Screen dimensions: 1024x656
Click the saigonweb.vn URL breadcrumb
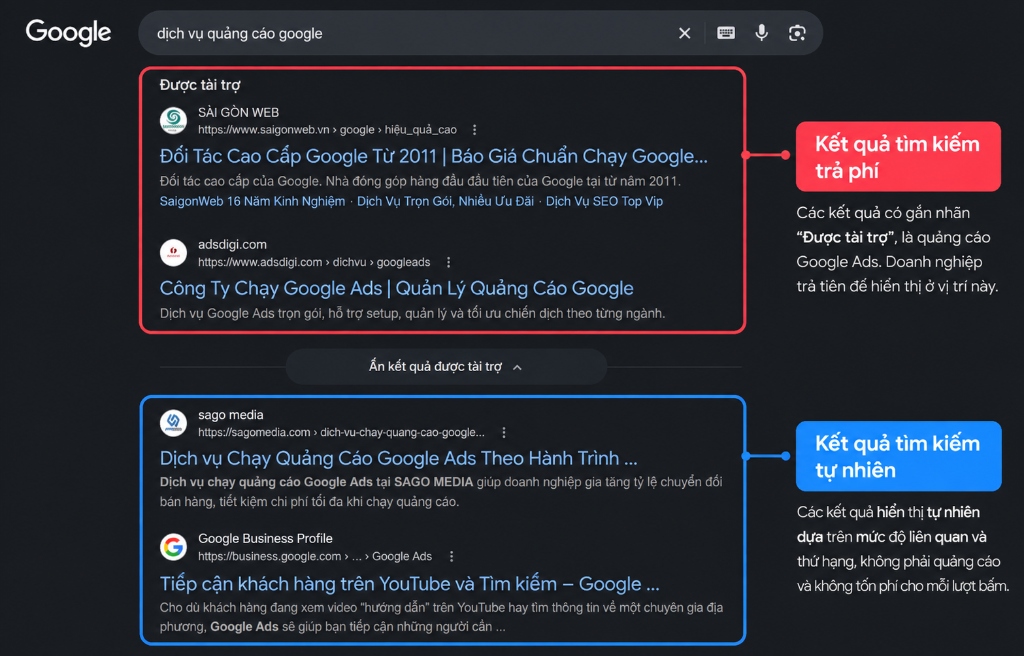[x=327, y=130]
